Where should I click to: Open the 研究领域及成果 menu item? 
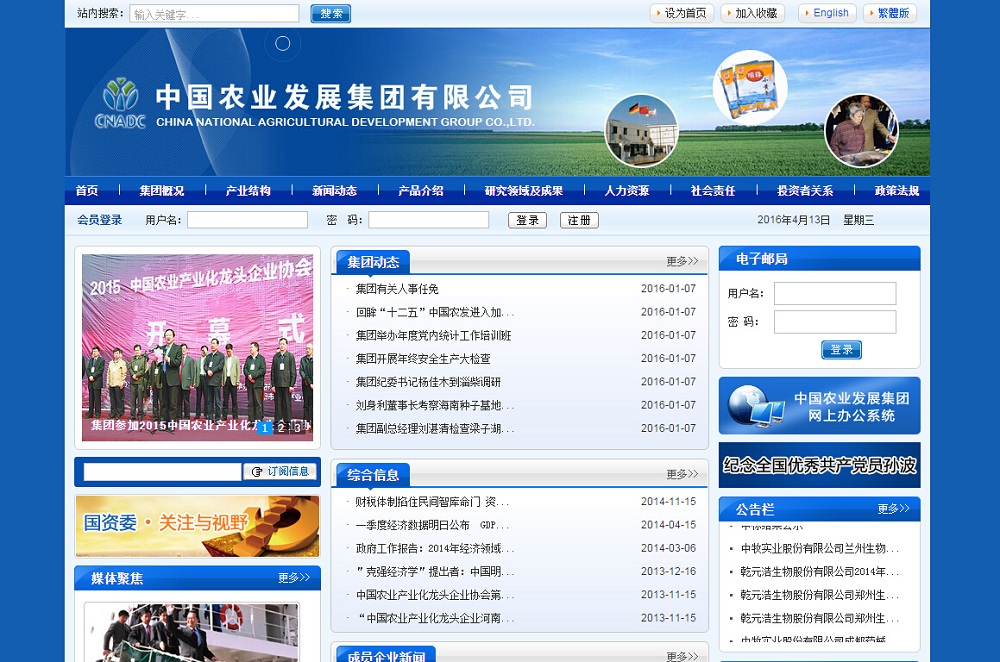click(524, 190)
